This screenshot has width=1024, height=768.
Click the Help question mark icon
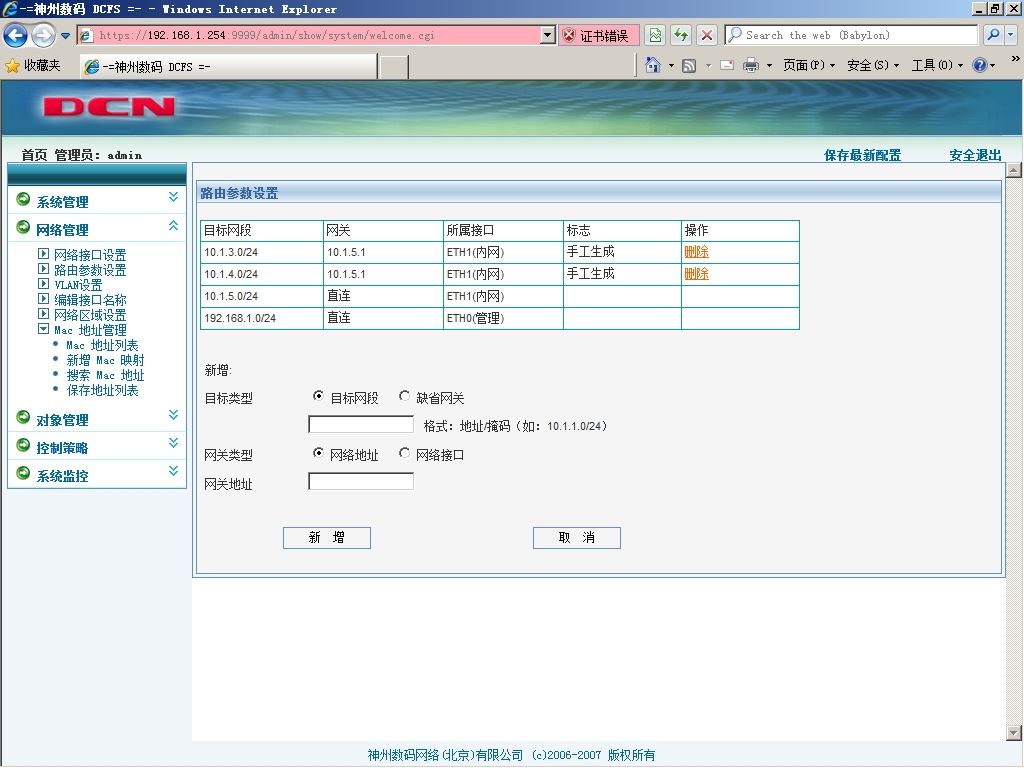pos(980,65)
